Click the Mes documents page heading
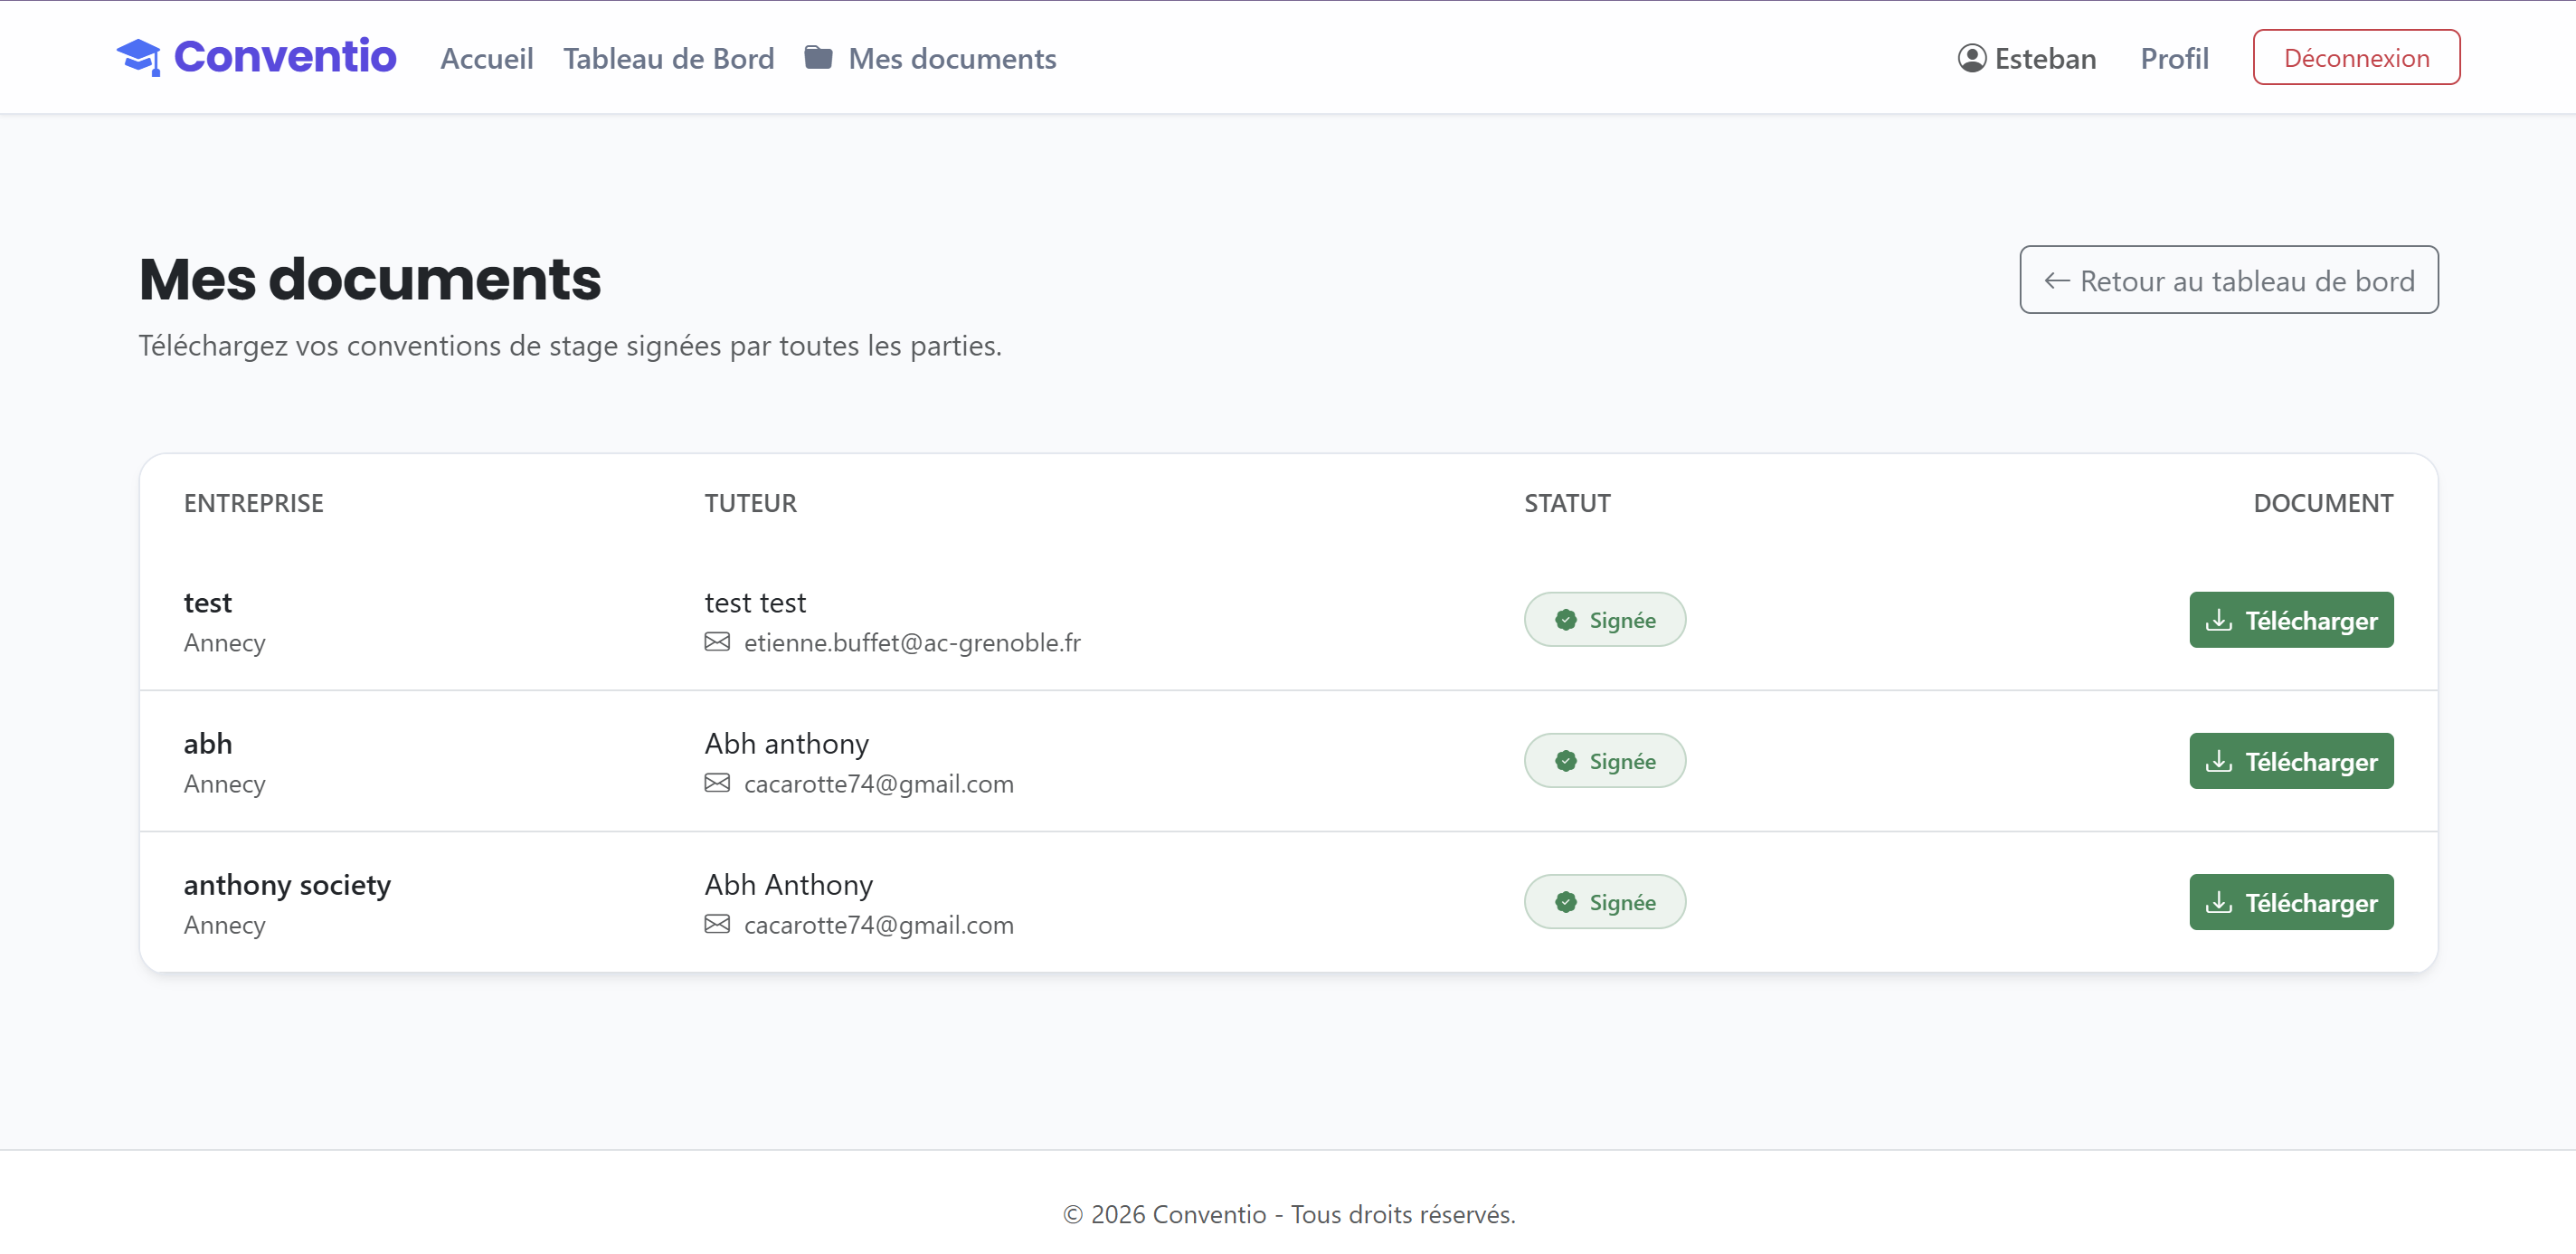Screen dimensions: 2576x1254 pos(370,278)
